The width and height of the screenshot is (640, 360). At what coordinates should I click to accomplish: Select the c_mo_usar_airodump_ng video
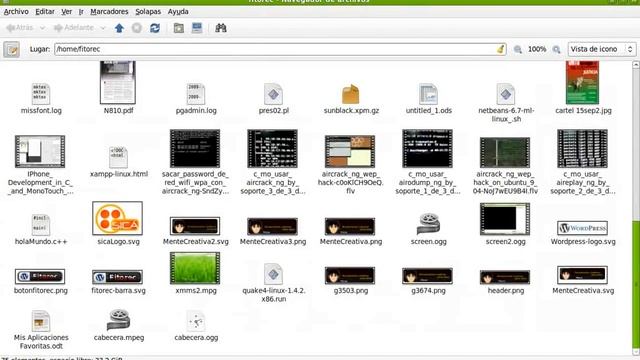coord(427,149)
